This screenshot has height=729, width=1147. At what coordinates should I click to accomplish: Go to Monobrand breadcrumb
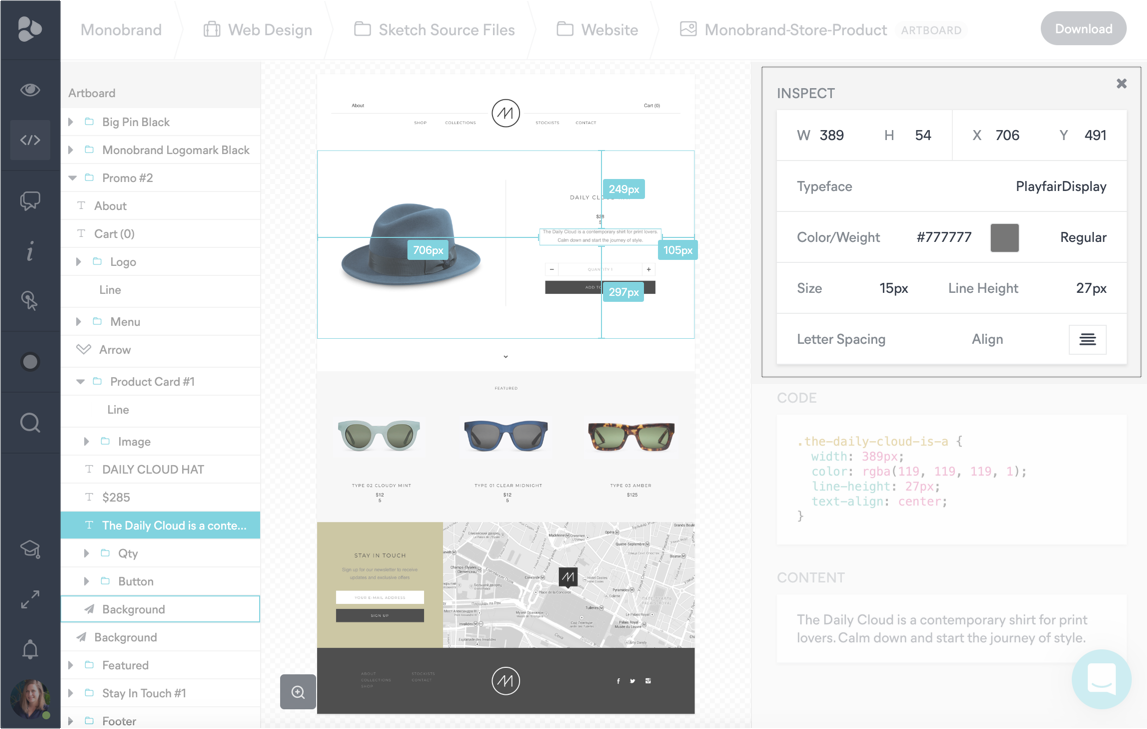point(121,30)
